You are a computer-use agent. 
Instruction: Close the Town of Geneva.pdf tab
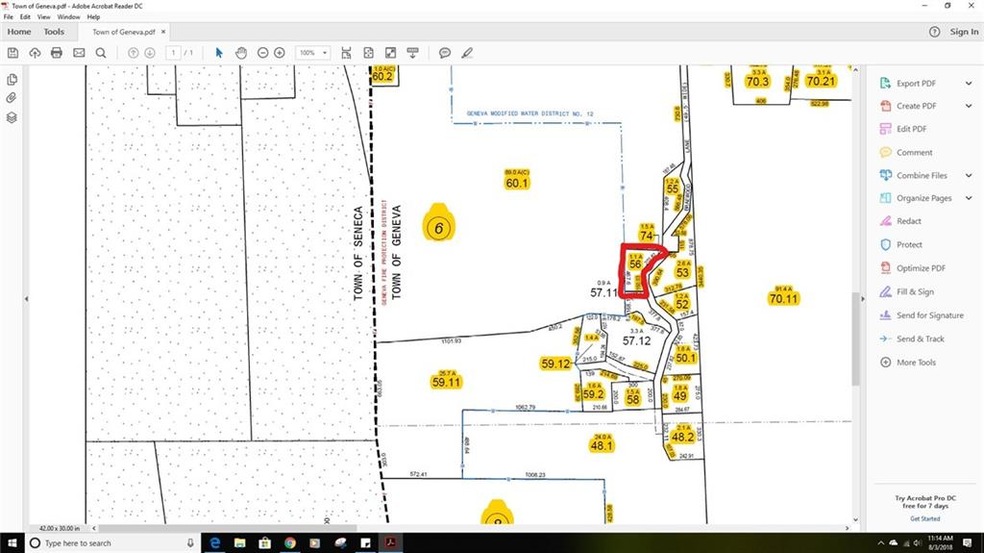pos(163,31)
